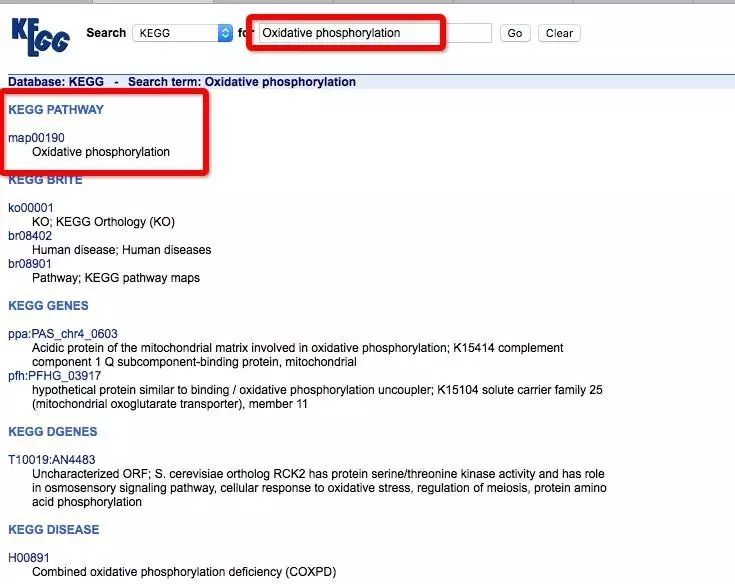This screenshot has height=584, width=735.
Task: Click 'Search term: Oxidative phosphorylation' header text
Action: click(x=242, y=82)
